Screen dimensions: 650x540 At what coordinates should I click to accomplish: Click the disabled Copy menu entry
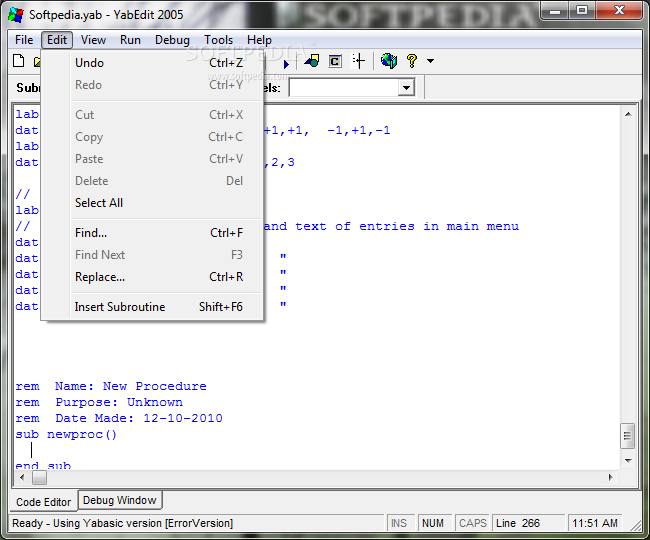[153, 136]
